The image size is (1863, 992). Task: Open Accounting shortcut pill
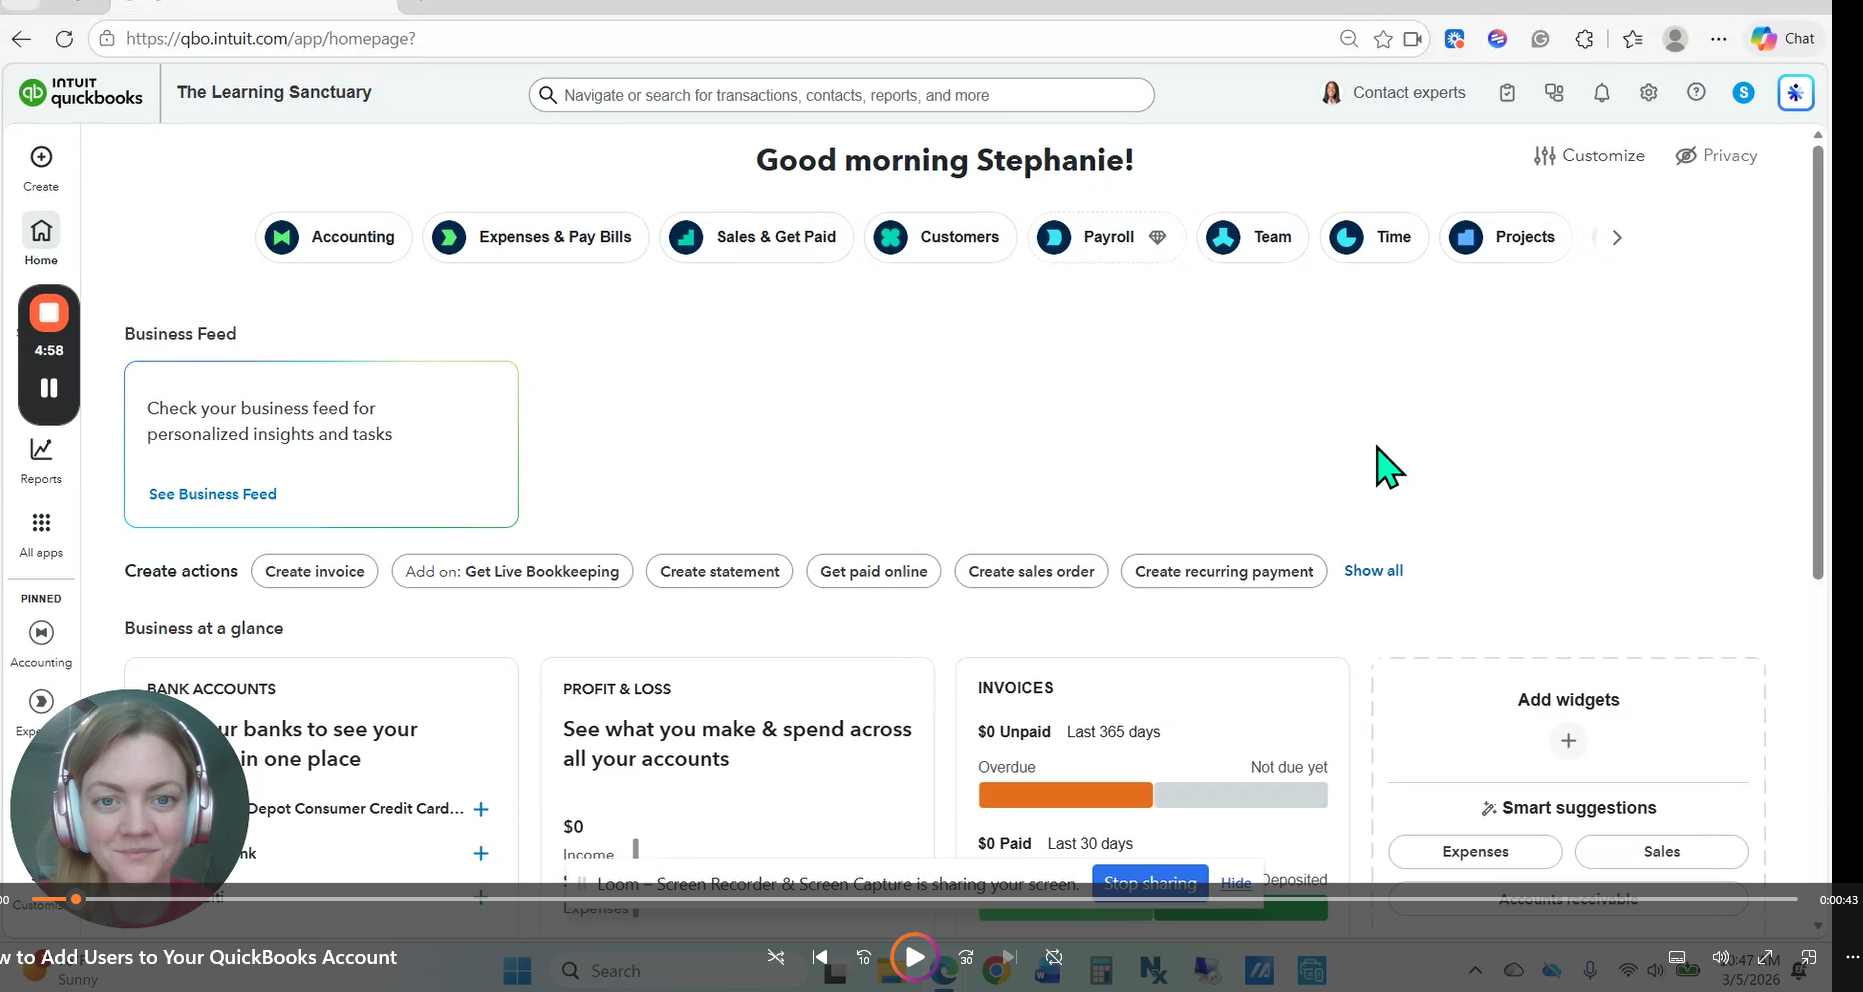tap(333, 237)
